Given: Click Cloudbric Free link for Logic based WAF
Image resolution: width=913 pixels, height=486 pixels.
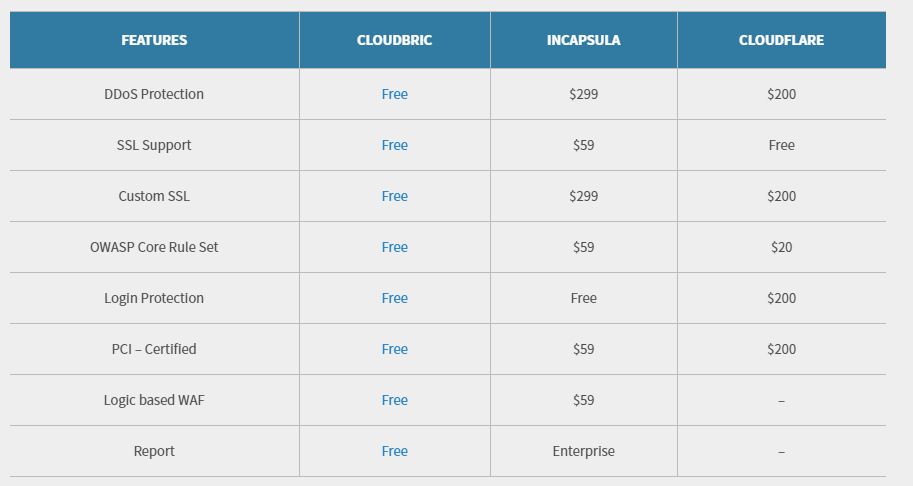Looking at the screenshot, I should pyautogui.click(x=394, y=400).
